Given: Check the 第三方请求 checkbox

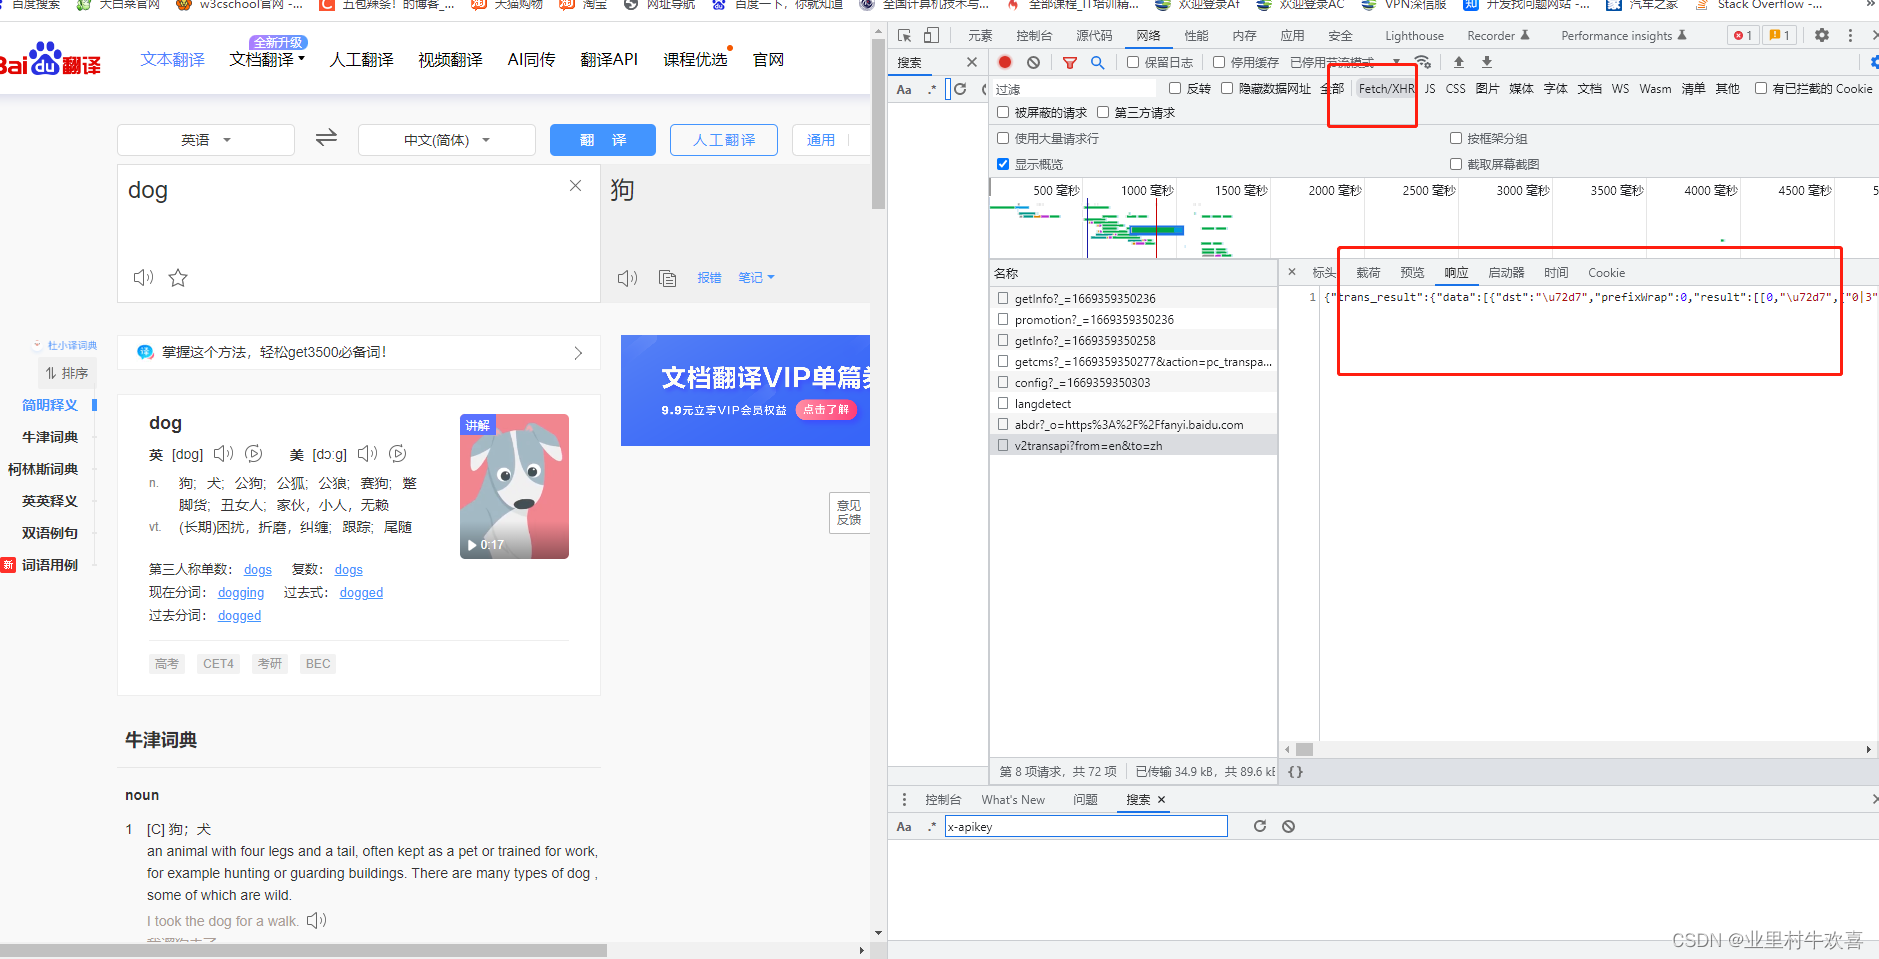Looking at the screenshot, I should click(1103, 112).
